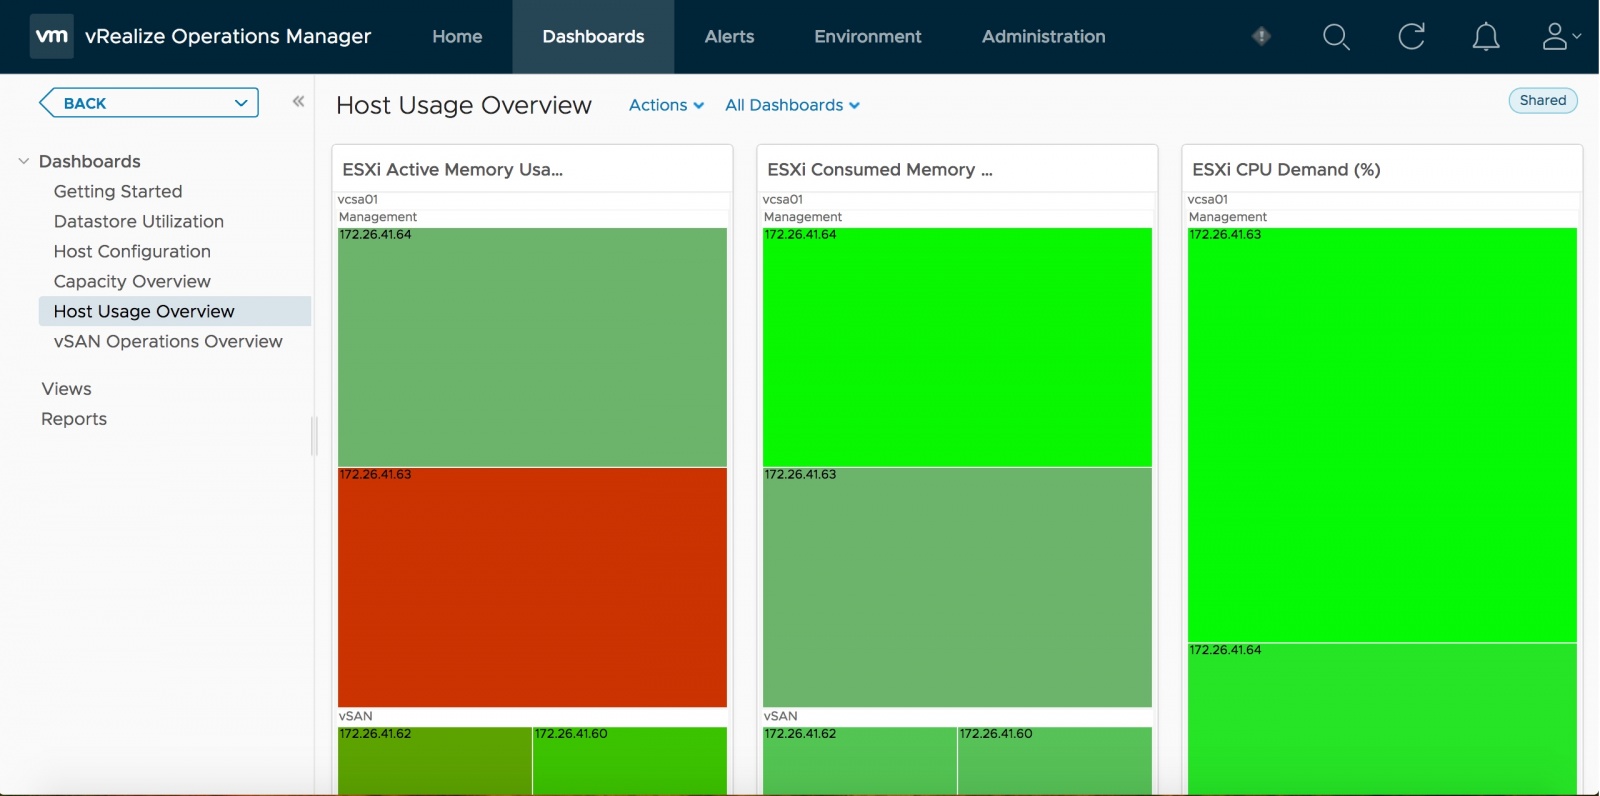The height and width of the screenshot is (796, 1600).
Task: Click vcsa01 label in CPU Demand widget
Action: pos(1208,199)
